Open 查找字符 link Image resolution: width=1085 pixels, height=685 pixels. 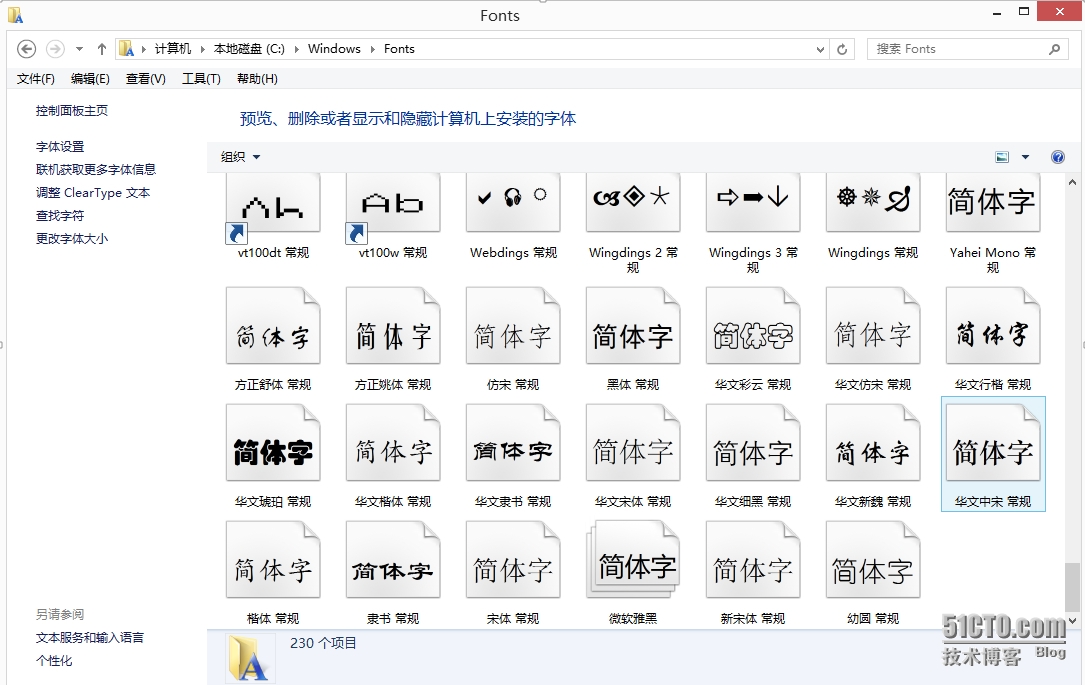pyautogui.click(x=60, y=216)
